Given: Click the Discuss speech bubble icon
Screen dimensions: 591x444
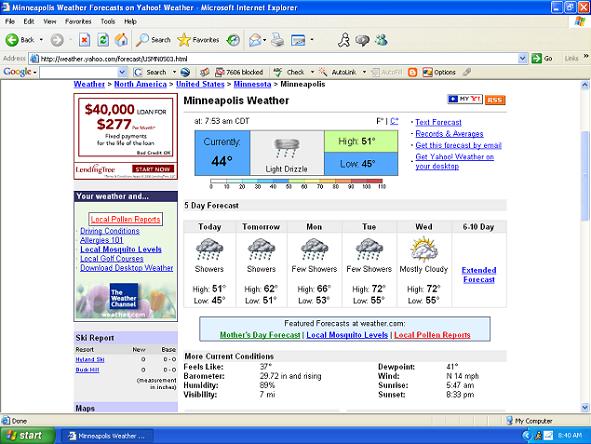Looking at the screenshot, I should point(362,40).
